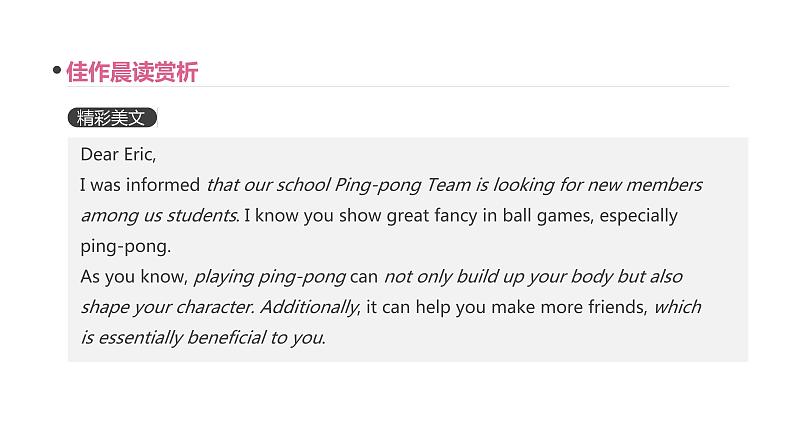Viewport: 794px width, 445px height.
Task: Click the dark 精彩美文 badge
Action: pyautogui.click(x=112, y=118)
